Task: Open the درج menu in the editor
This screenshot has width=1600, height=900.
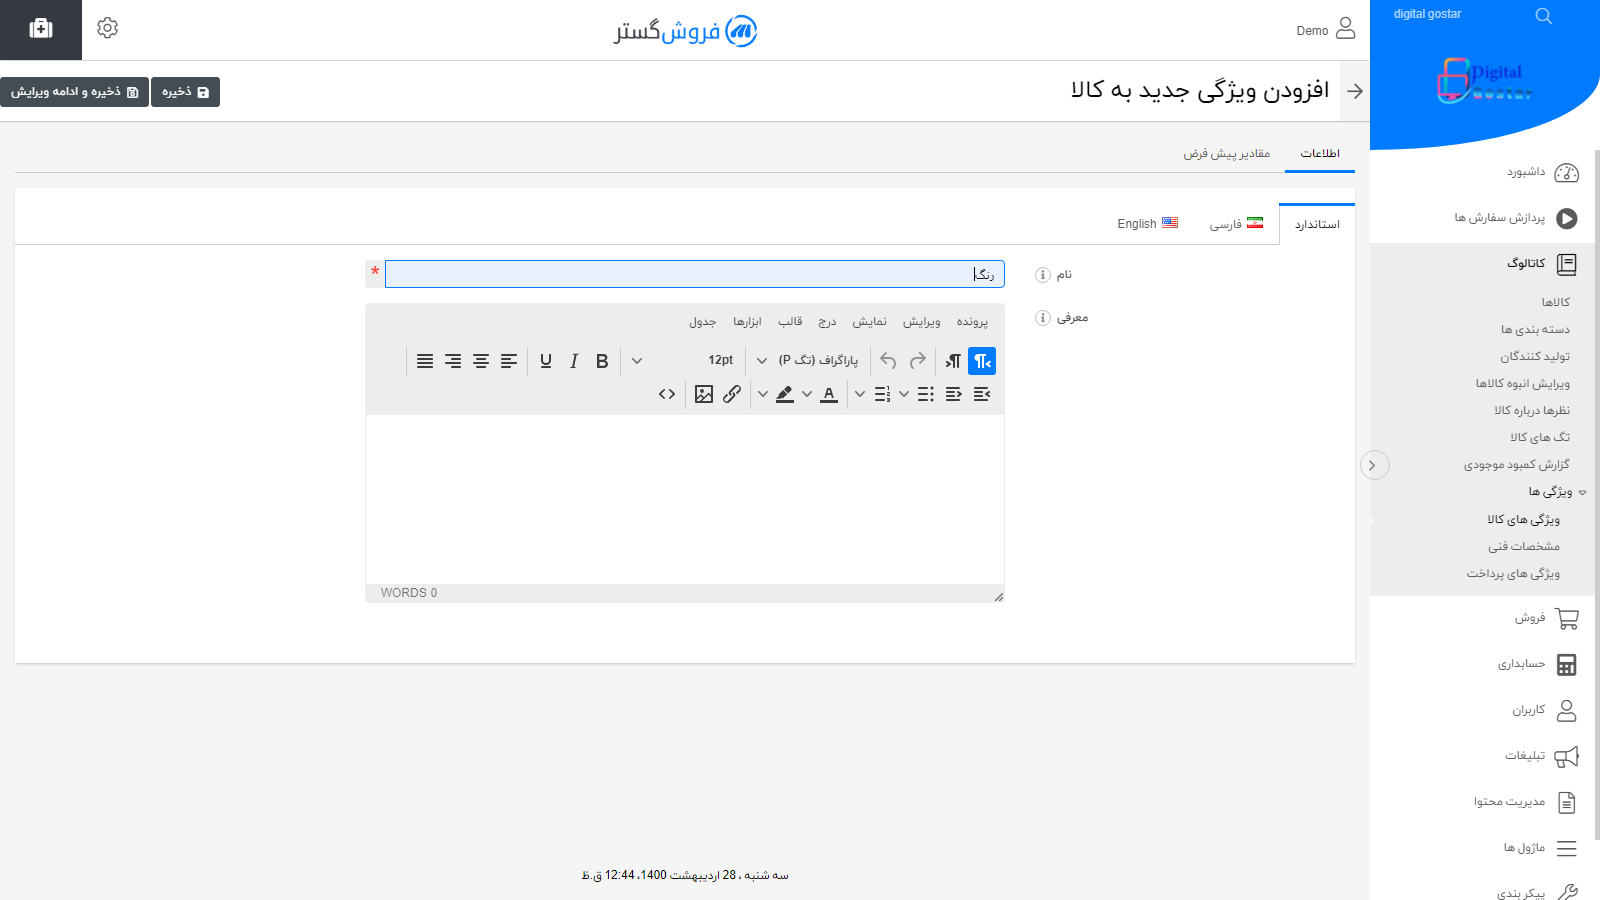Action: (x=826, y=321)
